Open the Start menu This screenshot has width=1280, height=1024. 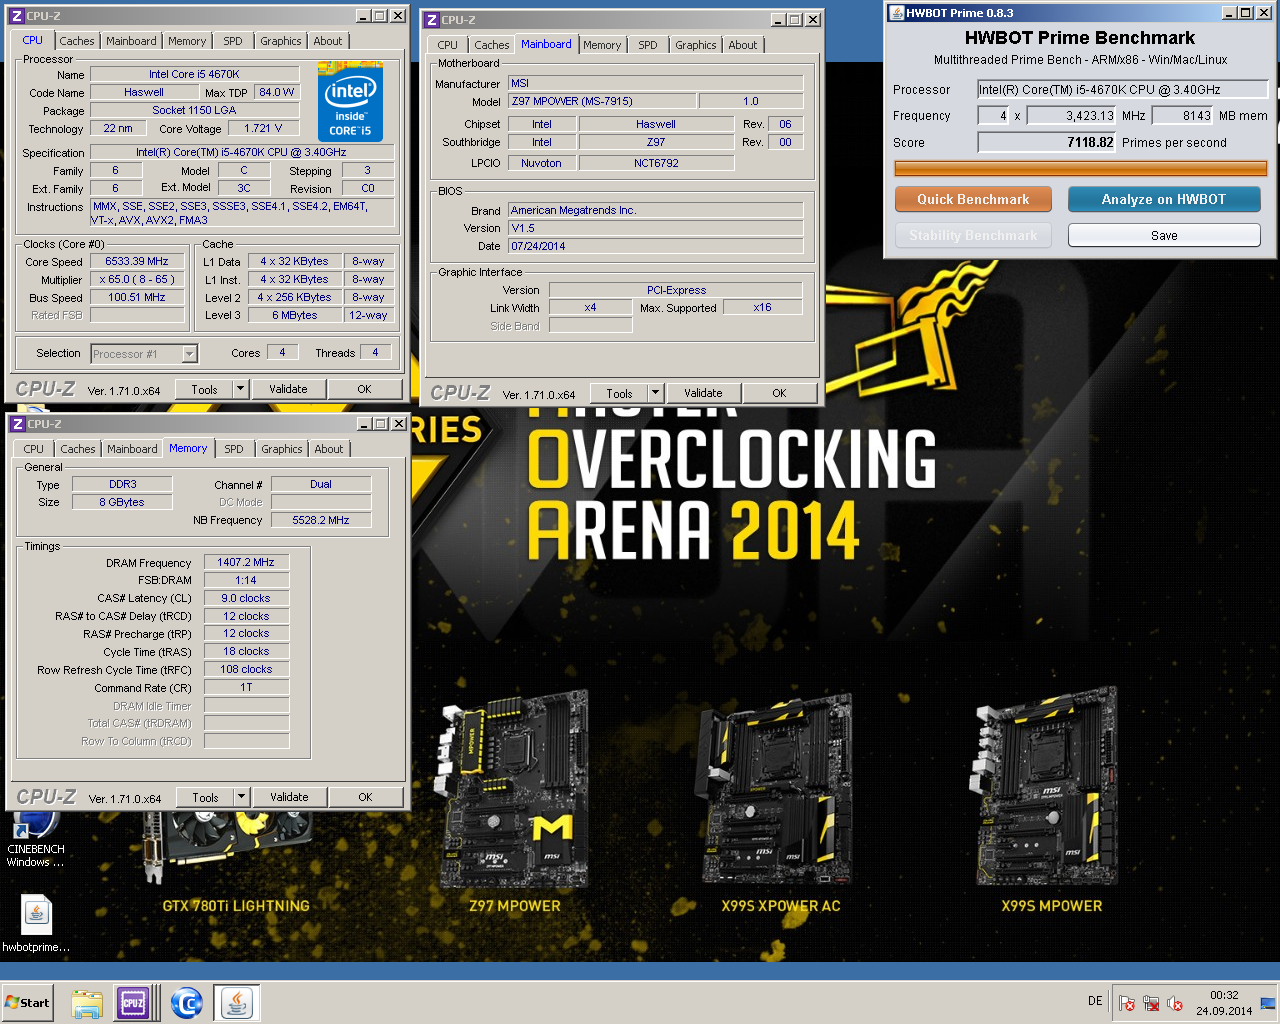(x=28, y=1003)
